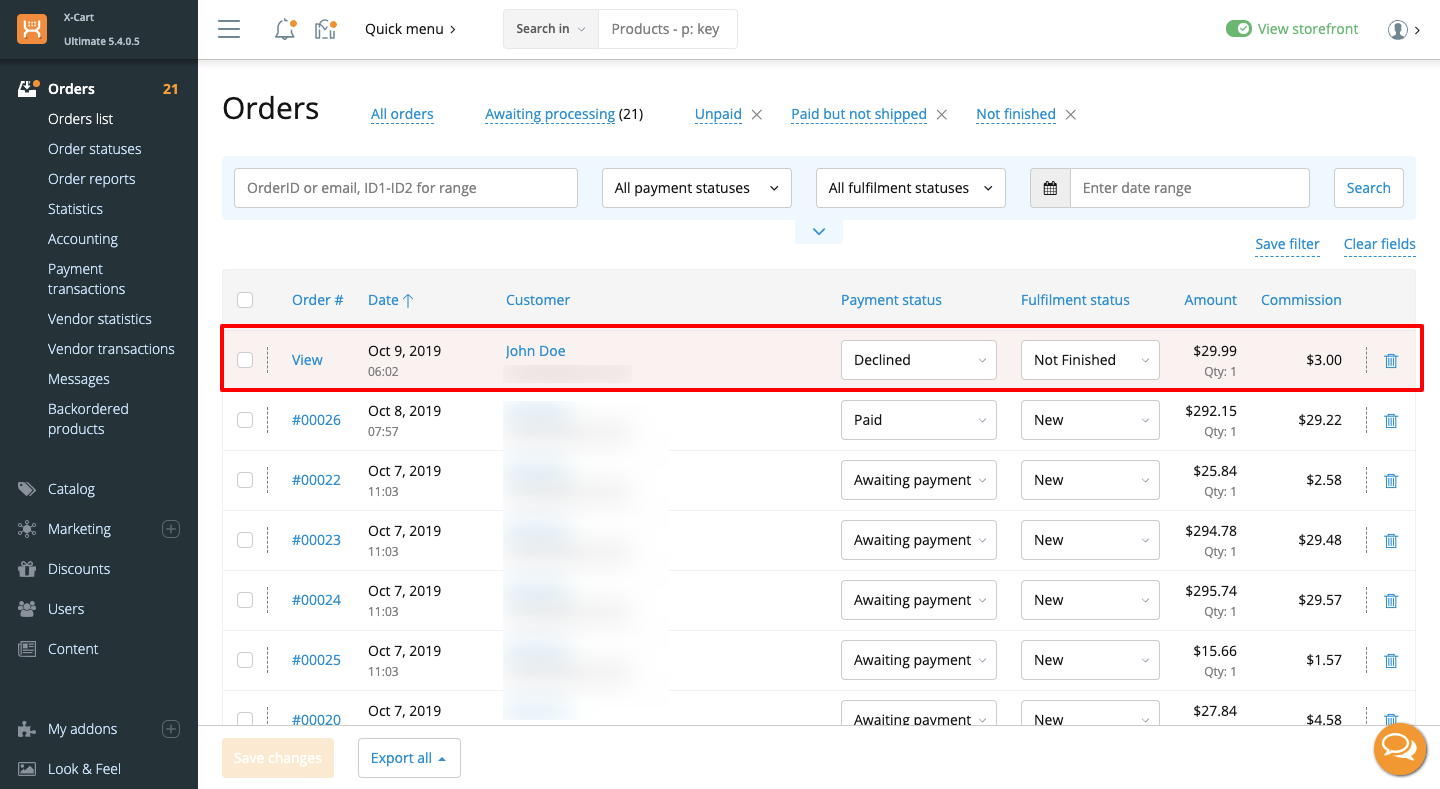The image size is (1440, 789).
Task: Check the checkbox for order #00022
Action: (x=245, y=480)
